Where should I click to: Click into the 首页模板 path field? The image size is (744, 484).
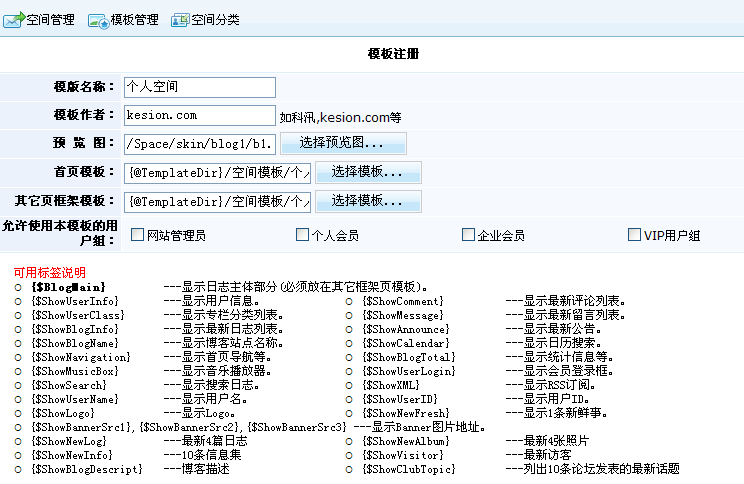pyautogui.click(x=216, y=173)
